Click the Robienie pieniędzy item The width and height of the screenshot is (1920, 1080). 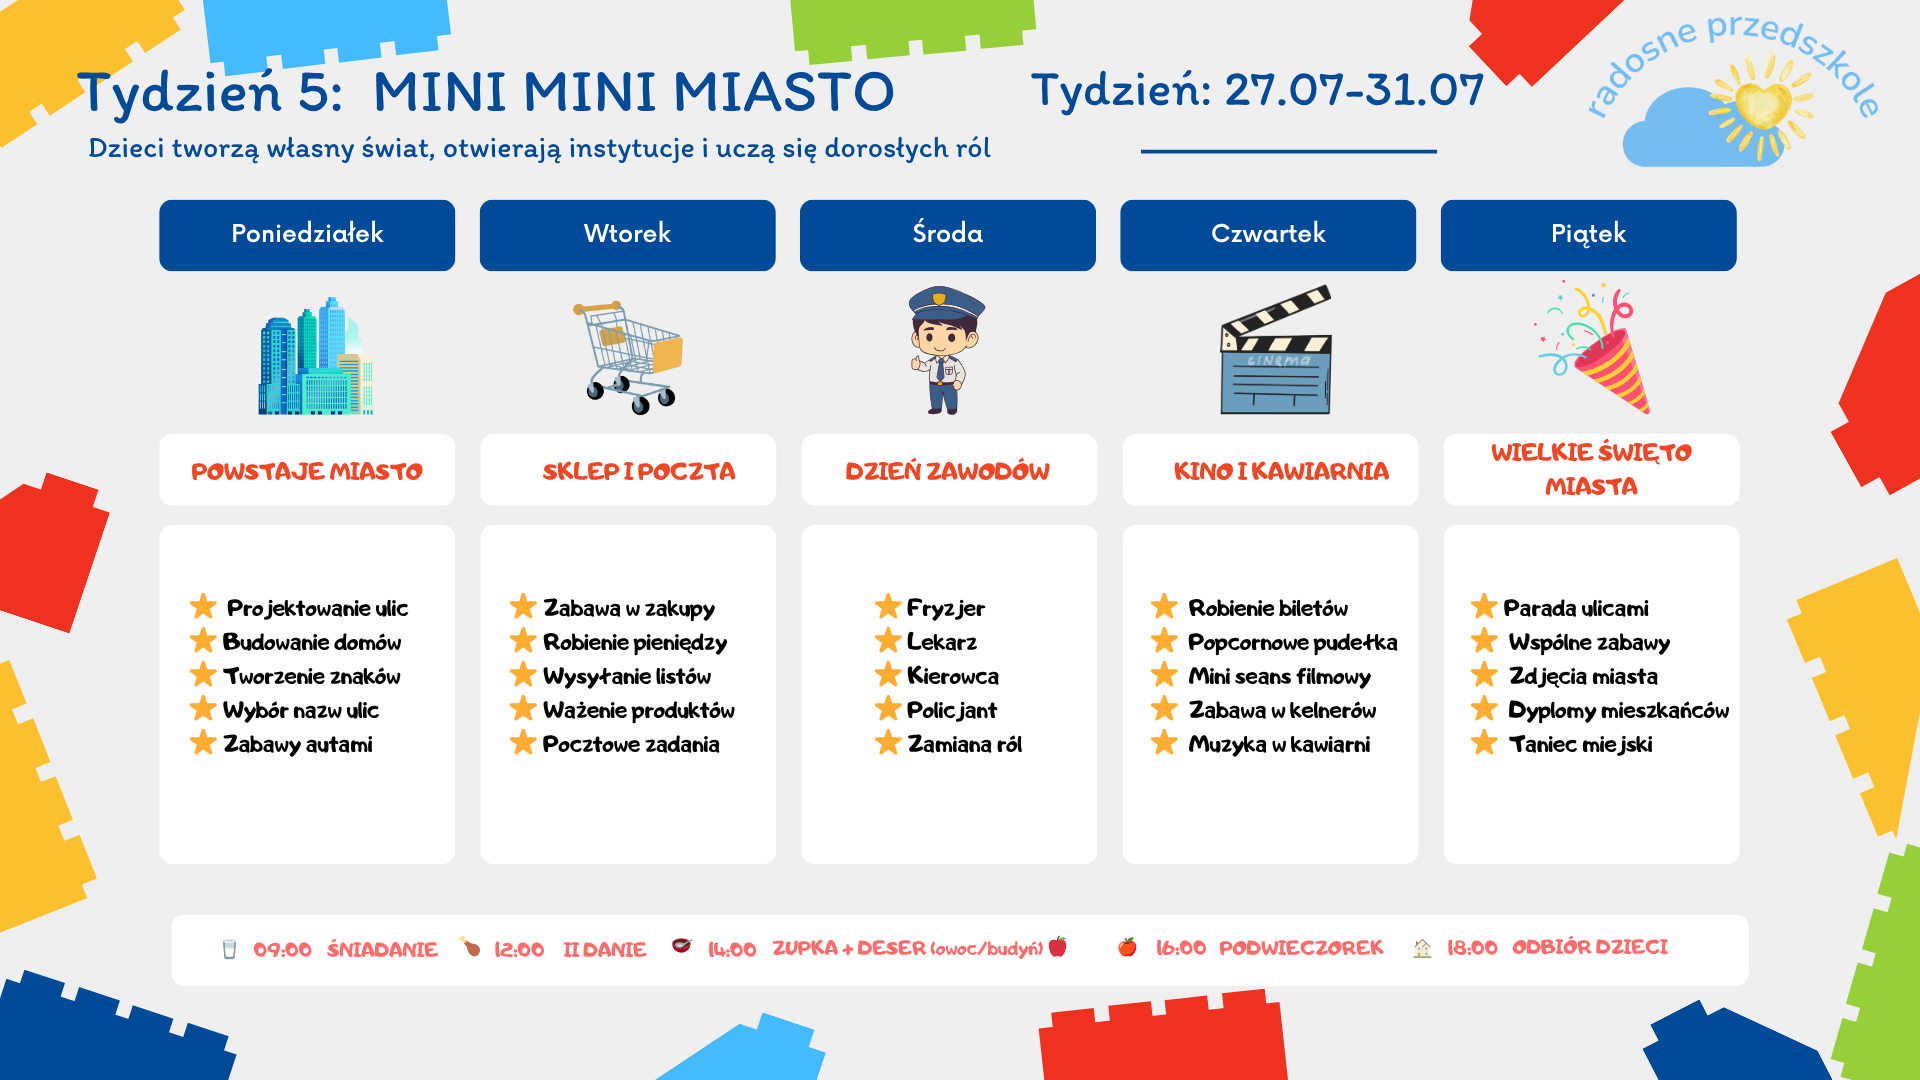(x=635, y=643)
